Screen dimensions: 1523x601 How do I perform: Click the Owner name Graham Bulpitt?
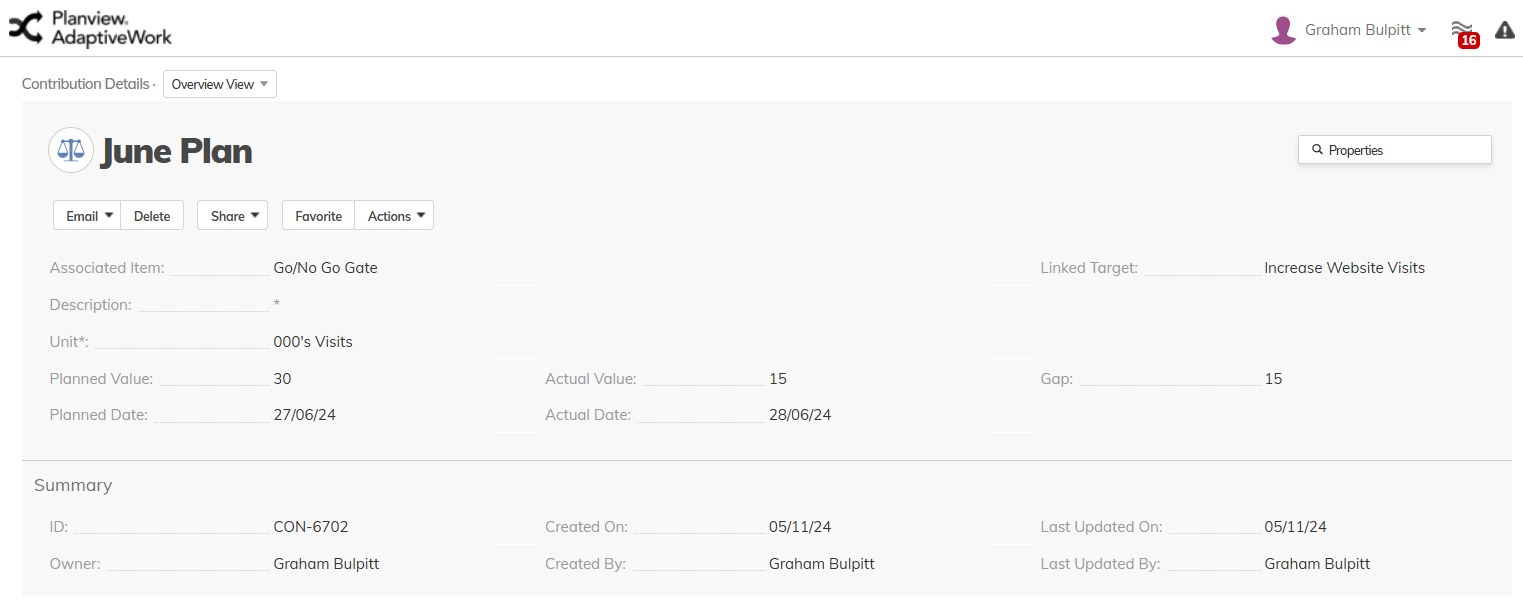pyautogui.click(x=326, y=564)
